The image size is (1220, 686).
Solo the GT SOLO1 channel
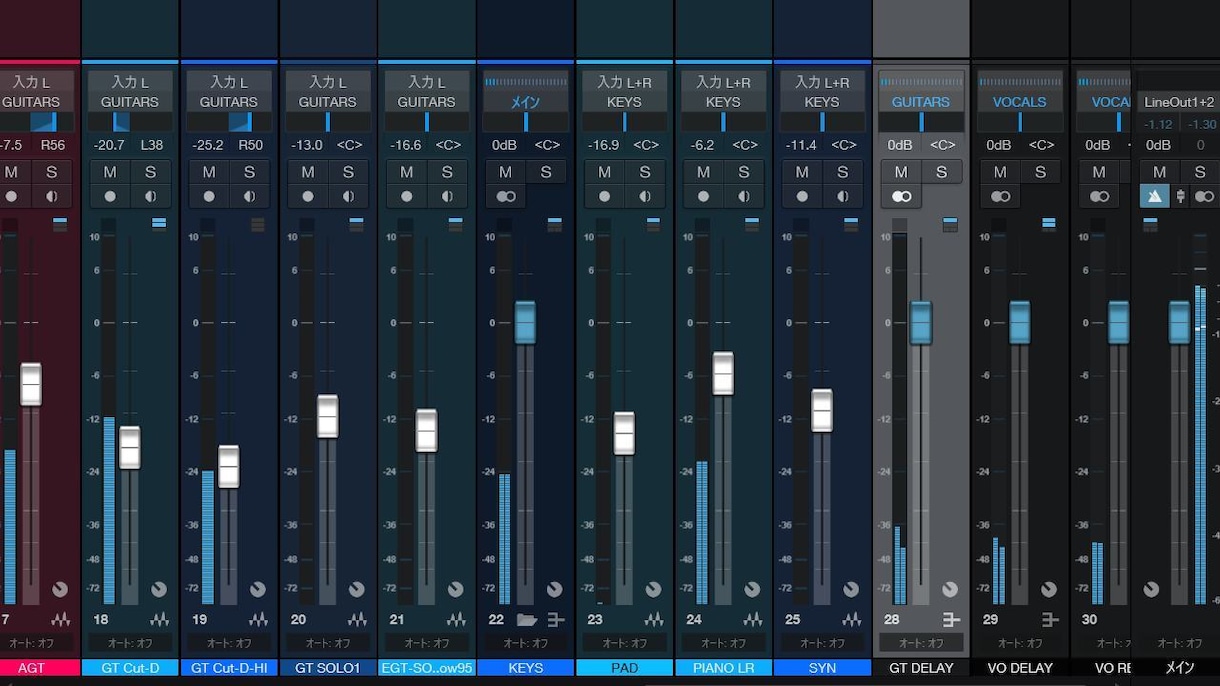348,172
